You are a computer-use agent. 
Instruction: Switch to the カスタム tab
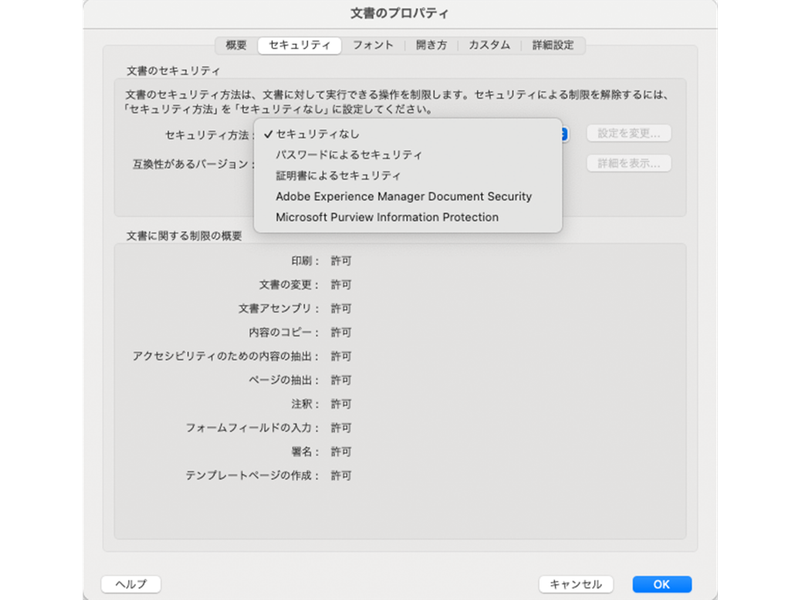[x=488, y=44]
